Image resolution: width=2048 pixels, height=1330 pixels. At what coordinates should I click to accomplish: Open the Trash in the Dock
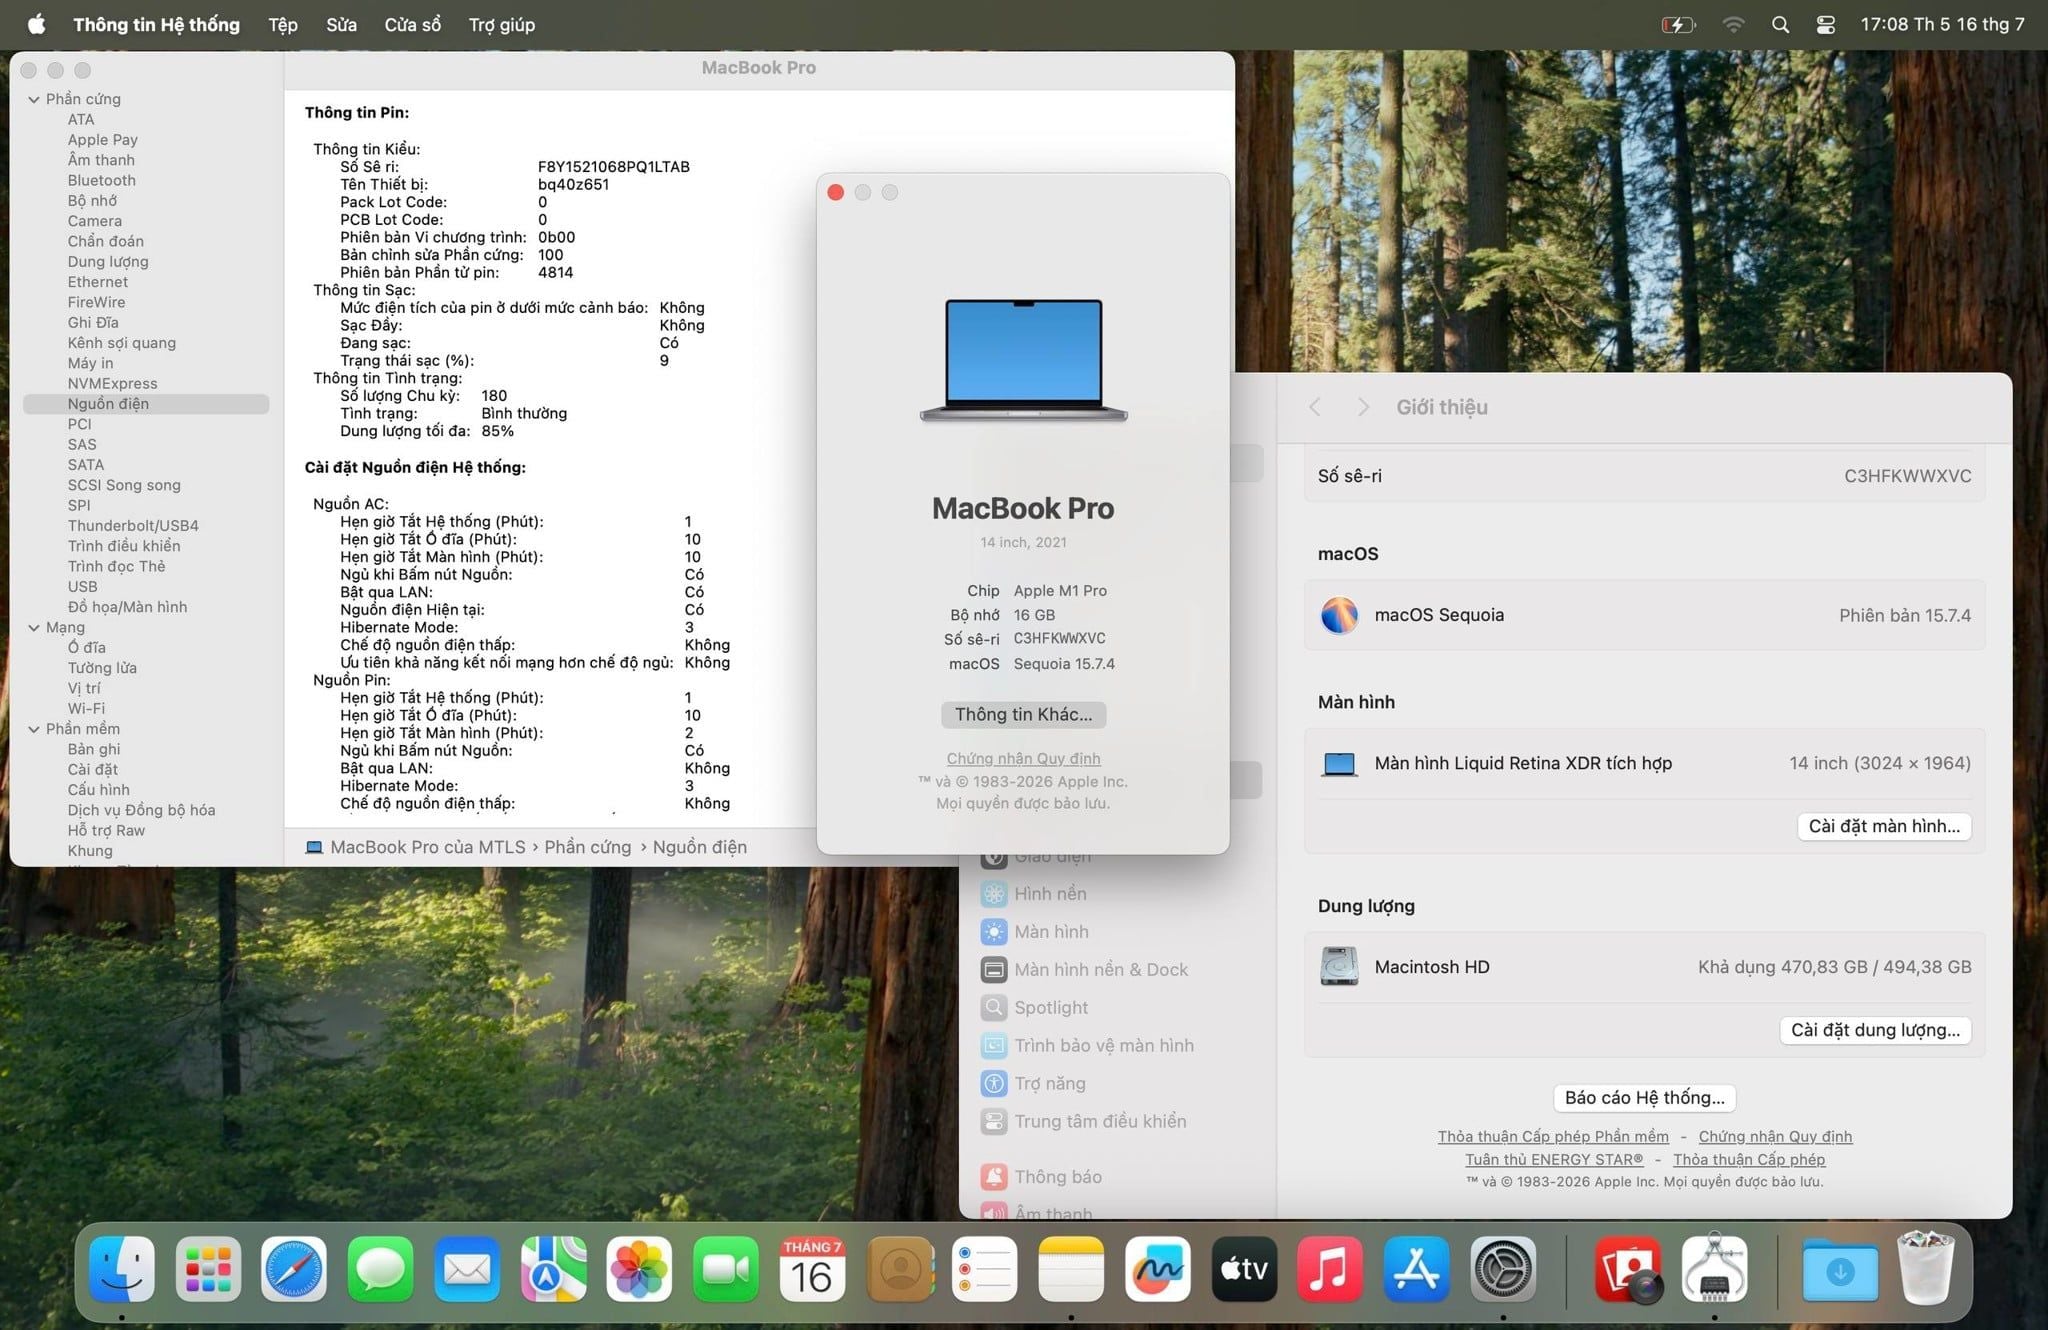tap(1925, 1269)
